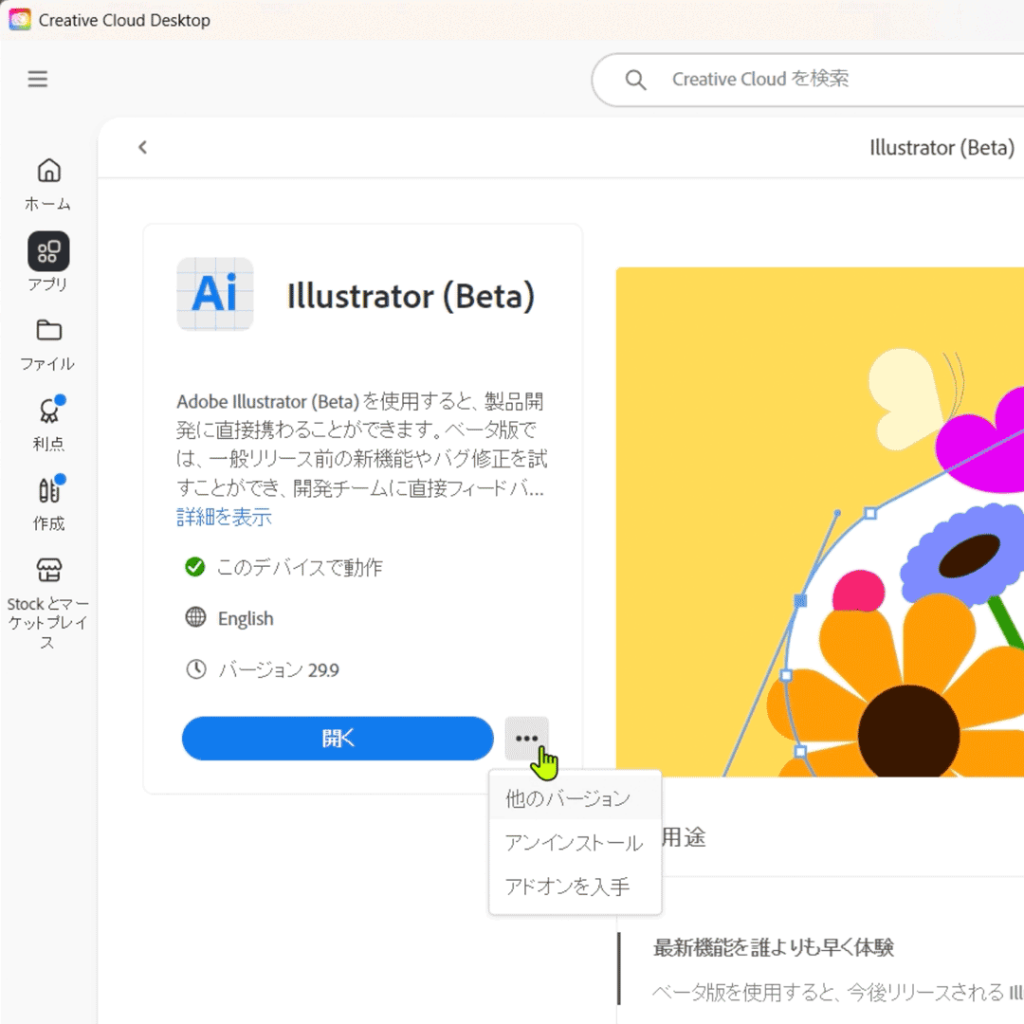Click the flower artwork preview image

click(820, 522)
